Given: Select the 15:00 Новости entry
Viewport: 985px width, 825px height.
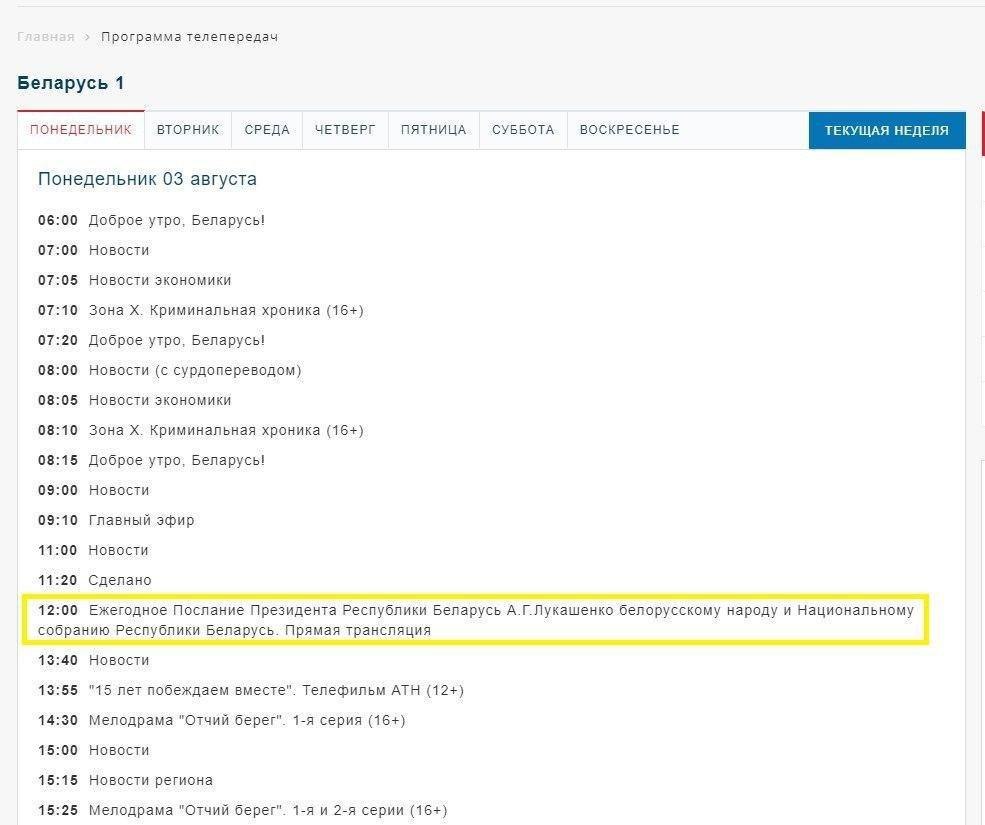Looking at the screenshot, I should 94,750.
